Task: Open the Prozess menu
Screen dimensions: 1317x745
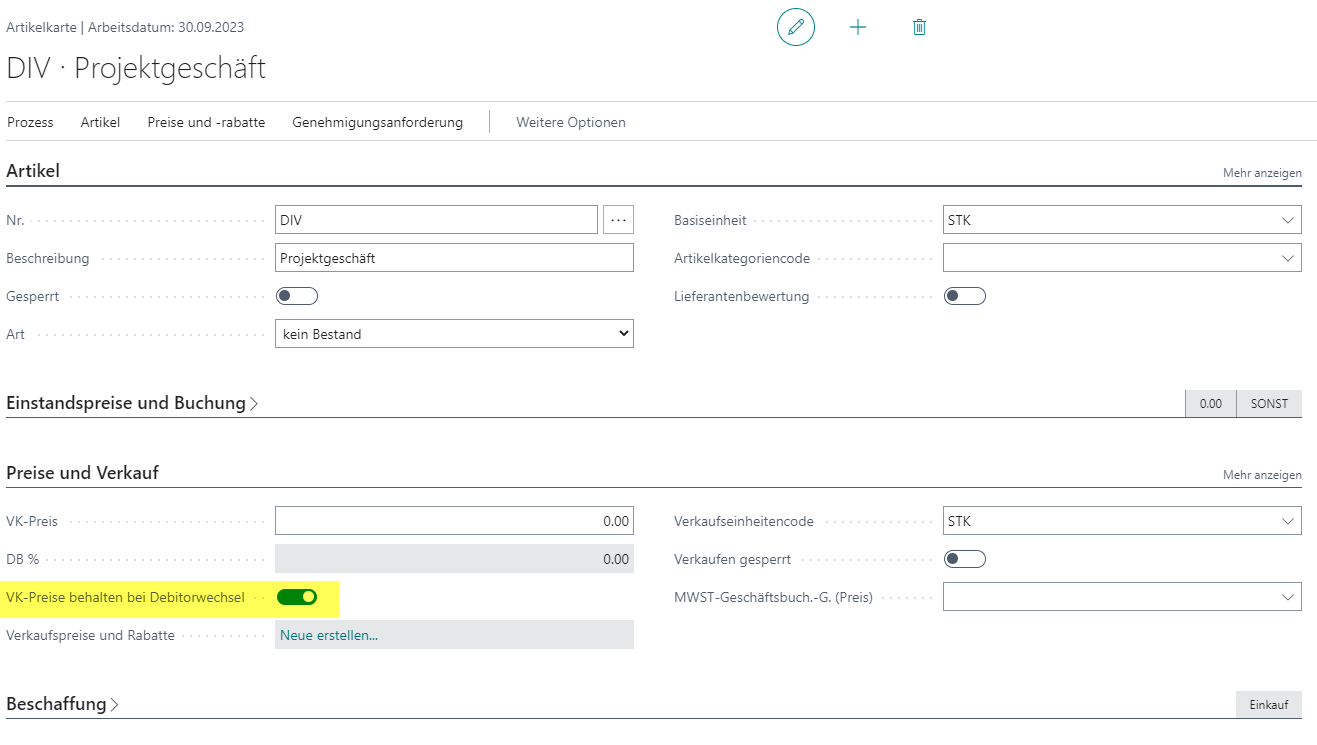Action: pyautogui.click(x=30, y=122)
